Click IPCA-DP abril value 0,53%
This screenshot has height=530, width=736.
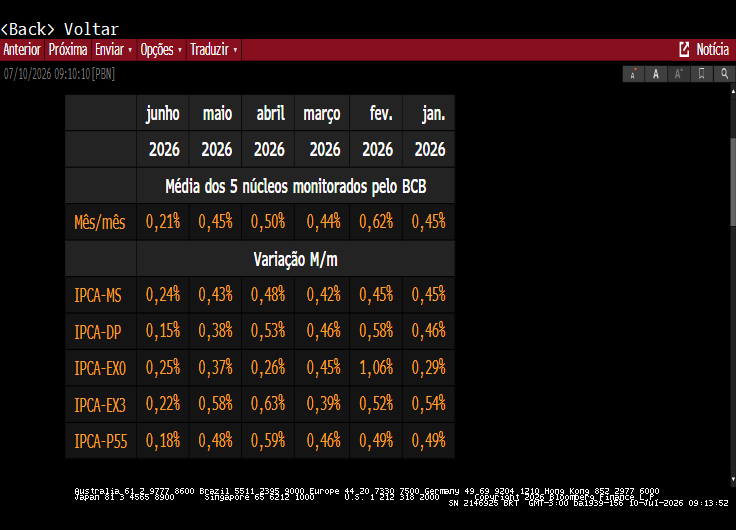[x=268, y=330]
